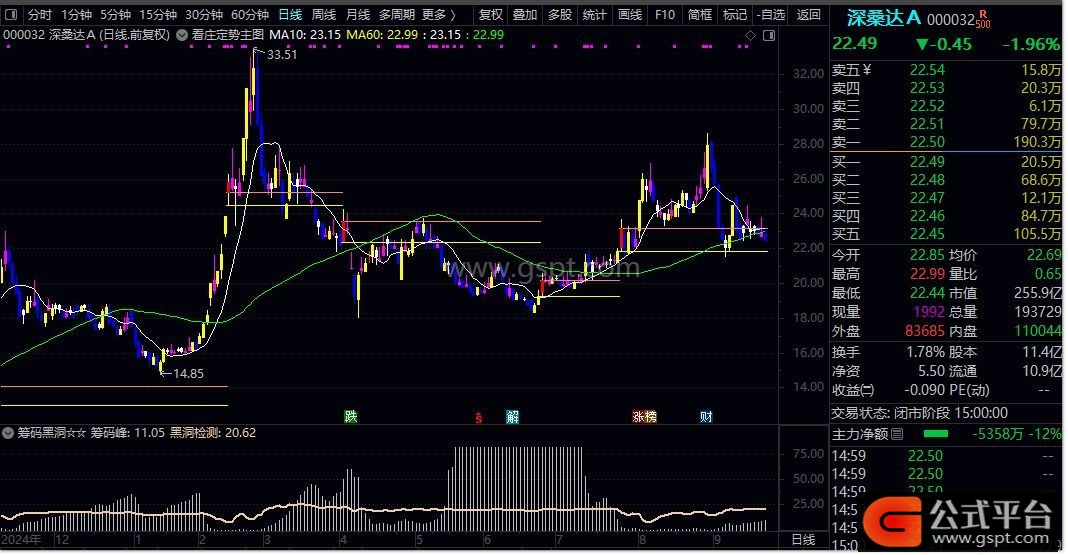This screenshot has width=1068, height=555.
Task: Toggle the 收益 quarter indicator
Action: click(867, 391)
